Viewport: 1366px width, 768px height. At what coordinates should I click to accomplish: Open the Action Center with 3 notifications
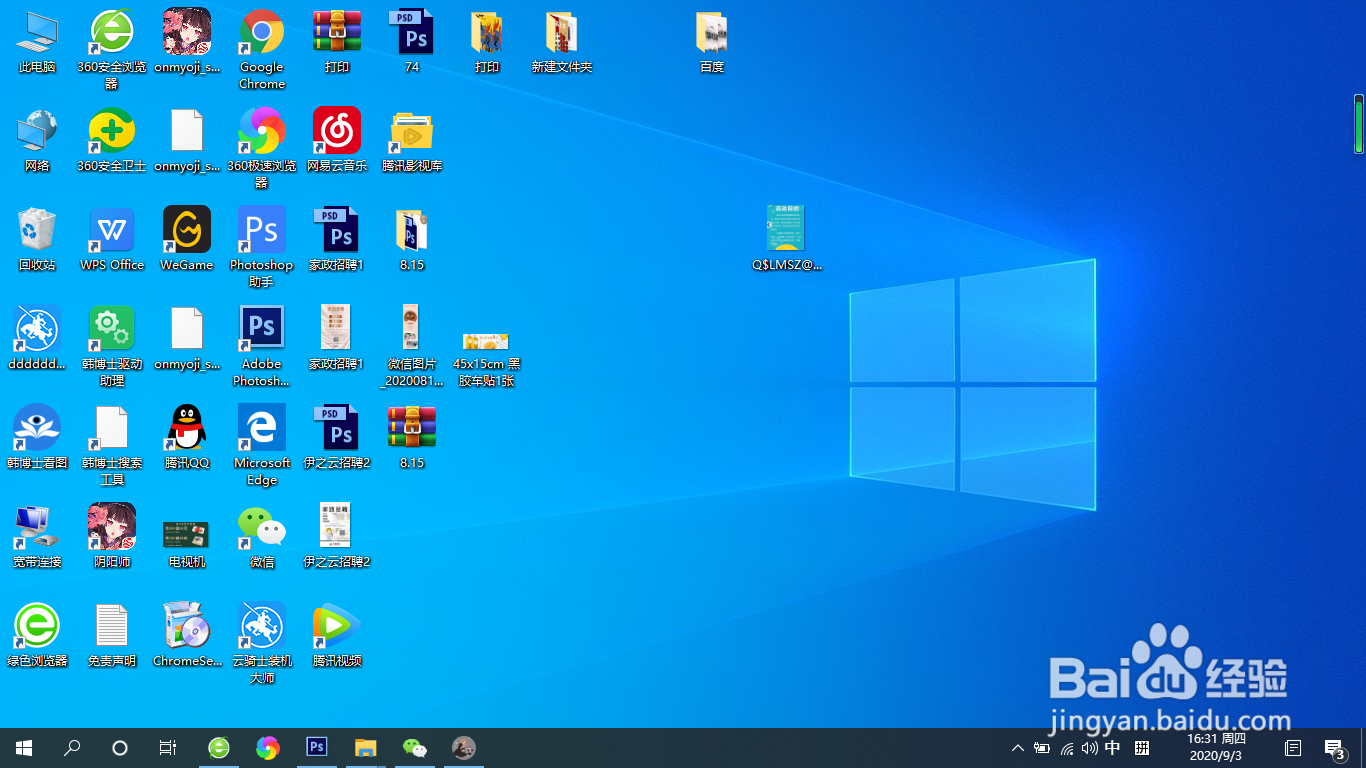coord(1334,748)
